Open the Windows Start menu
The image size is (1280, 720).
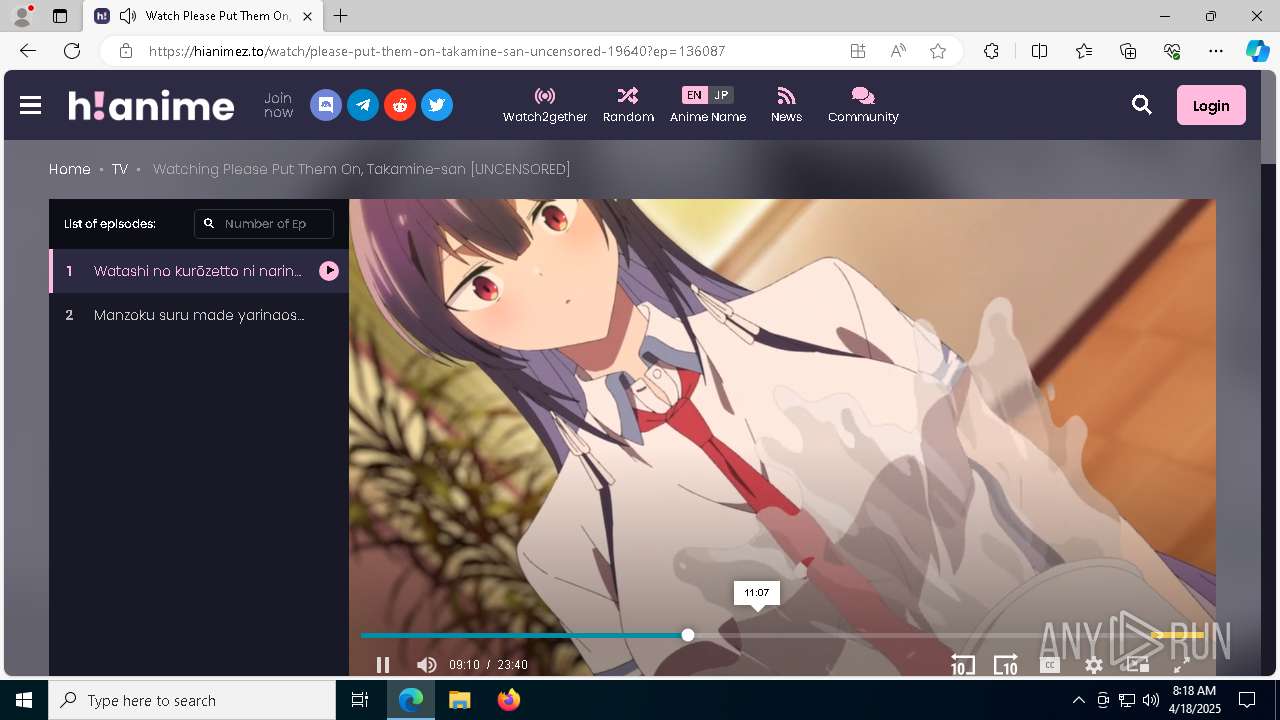[x=24, y=700]
